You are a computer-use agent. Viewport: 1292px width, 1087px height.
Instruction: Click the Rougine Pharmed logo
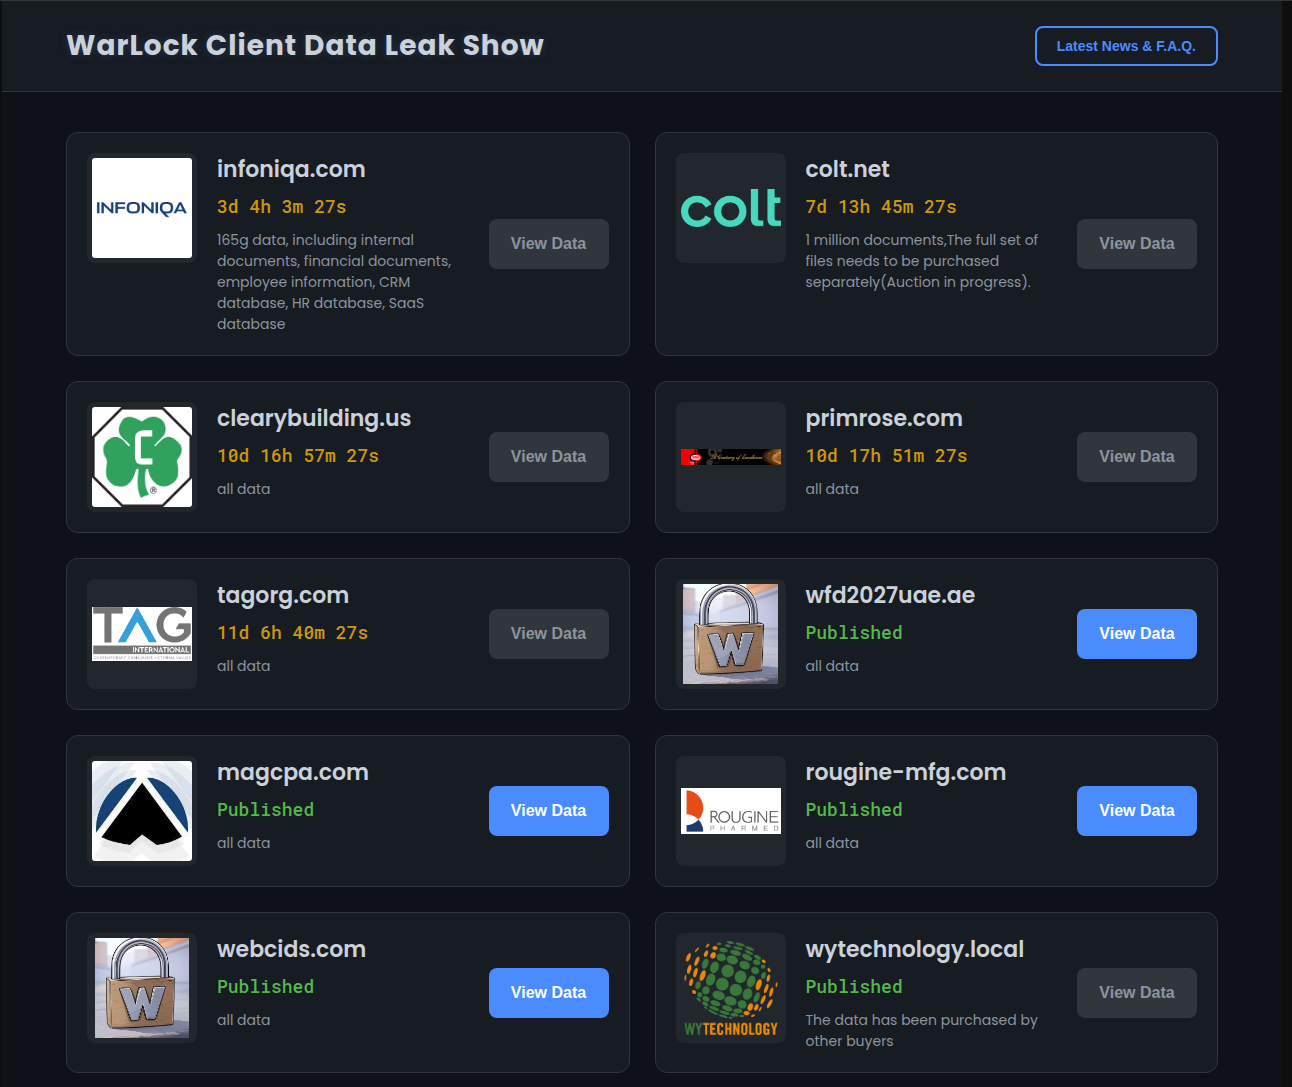[731, 811]
